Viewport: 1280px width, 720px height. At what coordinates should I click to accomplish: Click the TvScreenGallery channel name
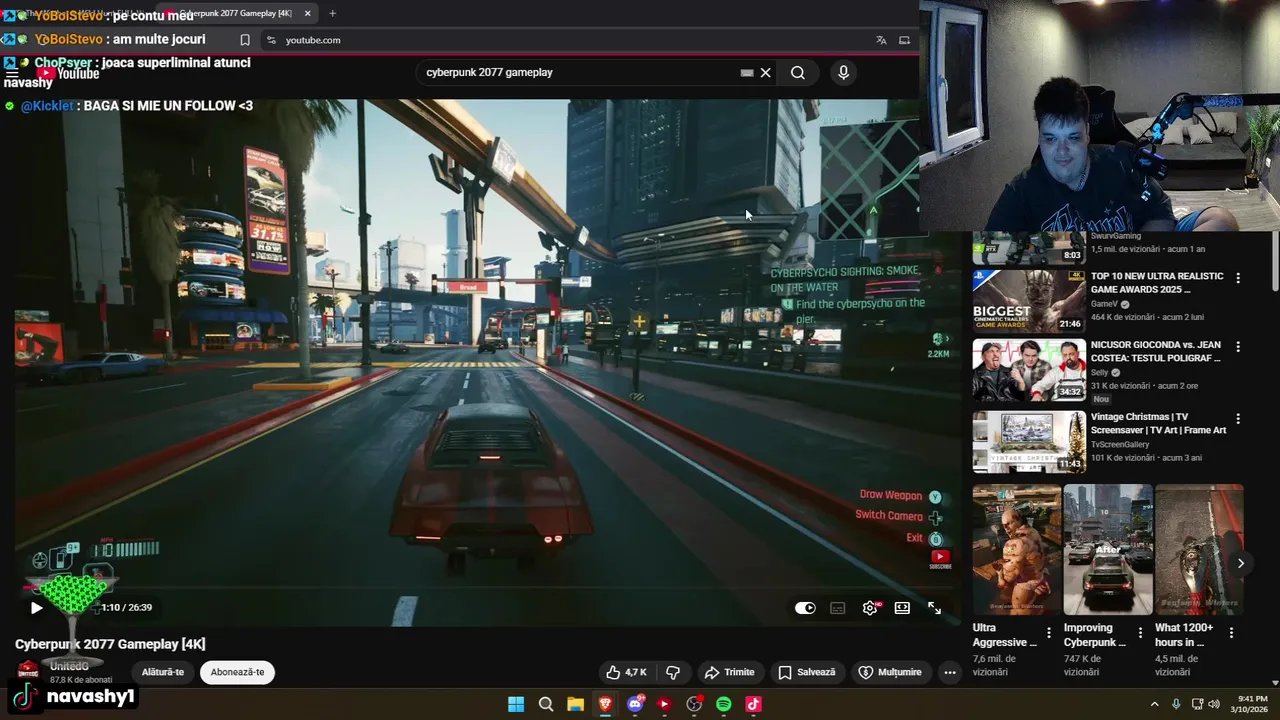1120,444
